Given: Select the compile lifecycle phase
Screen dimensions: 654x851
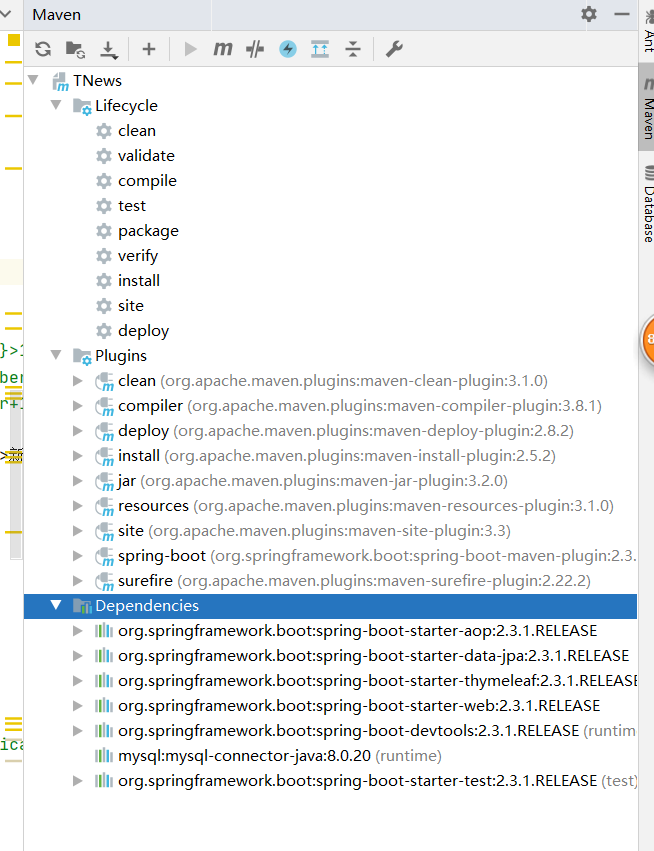Looking at the screenshot, I should 147,181.
